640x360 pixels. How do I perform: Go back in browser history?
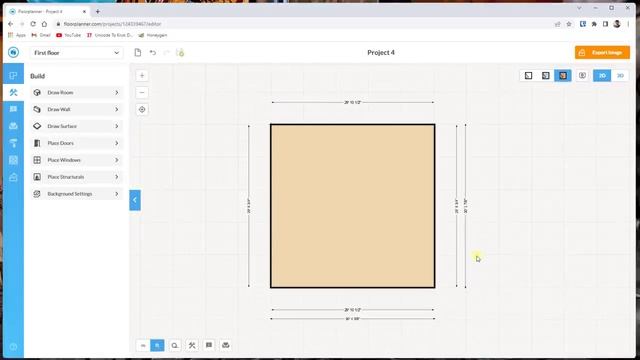tap(11, 24)
